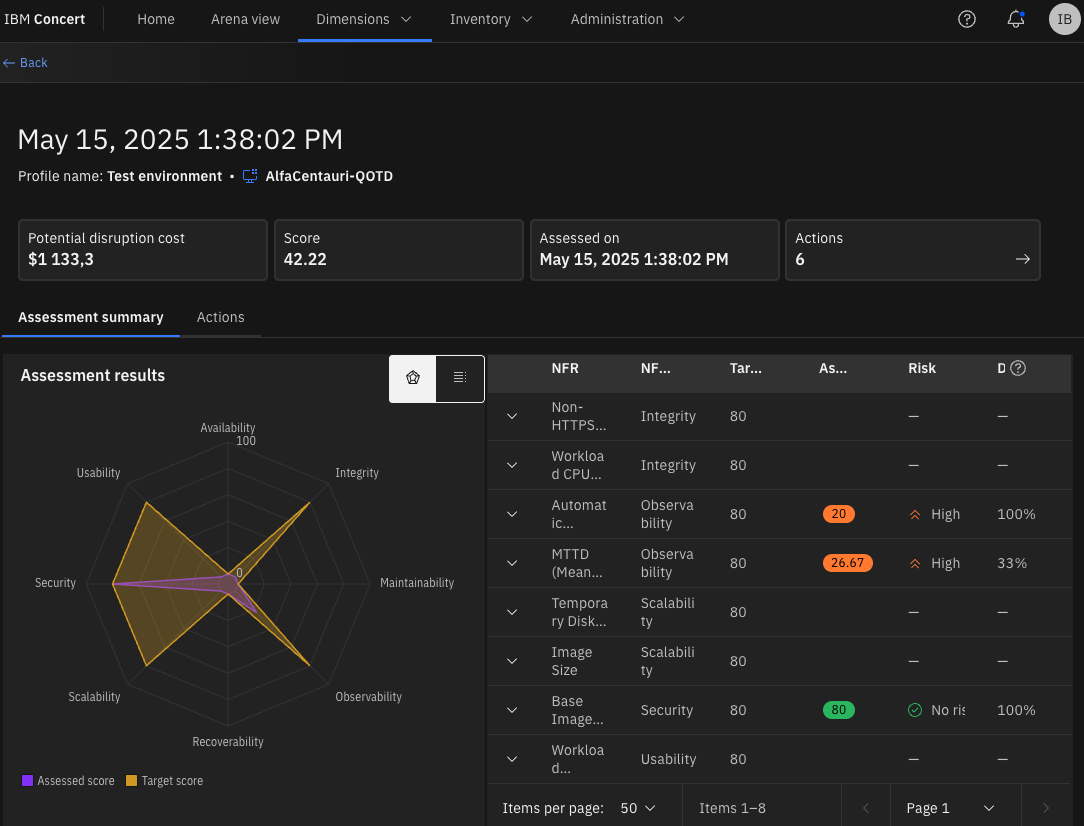The width and height of the screenshot is (1084, 826).
Task: Open the help question mark icon
Action: click(966, 19)
